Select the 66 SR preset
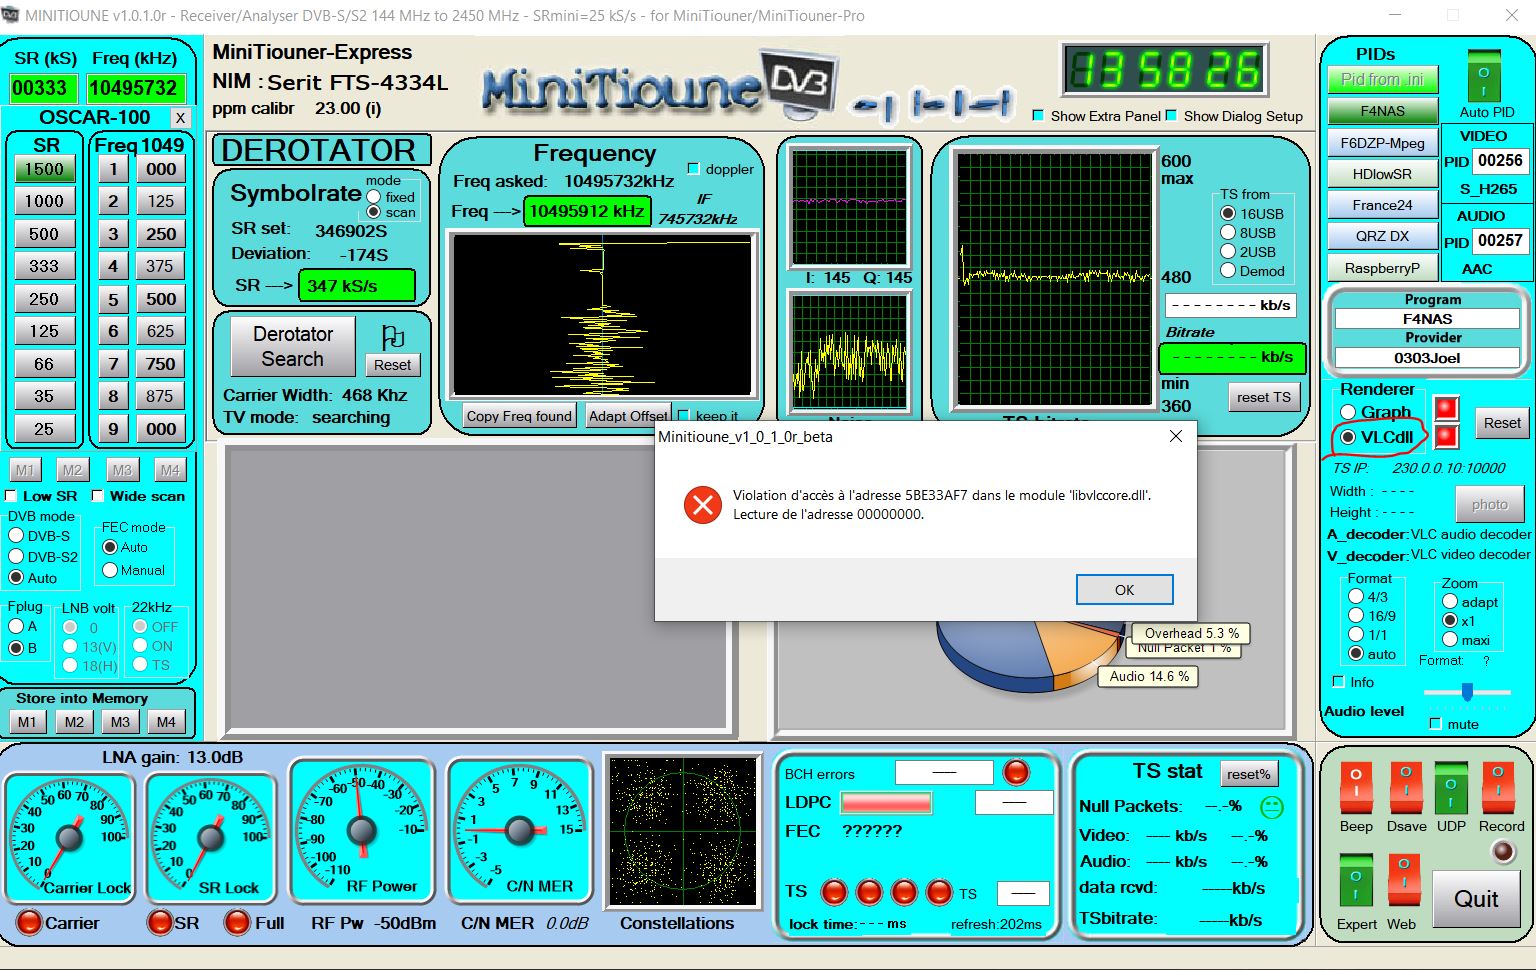 coord(44,364)
